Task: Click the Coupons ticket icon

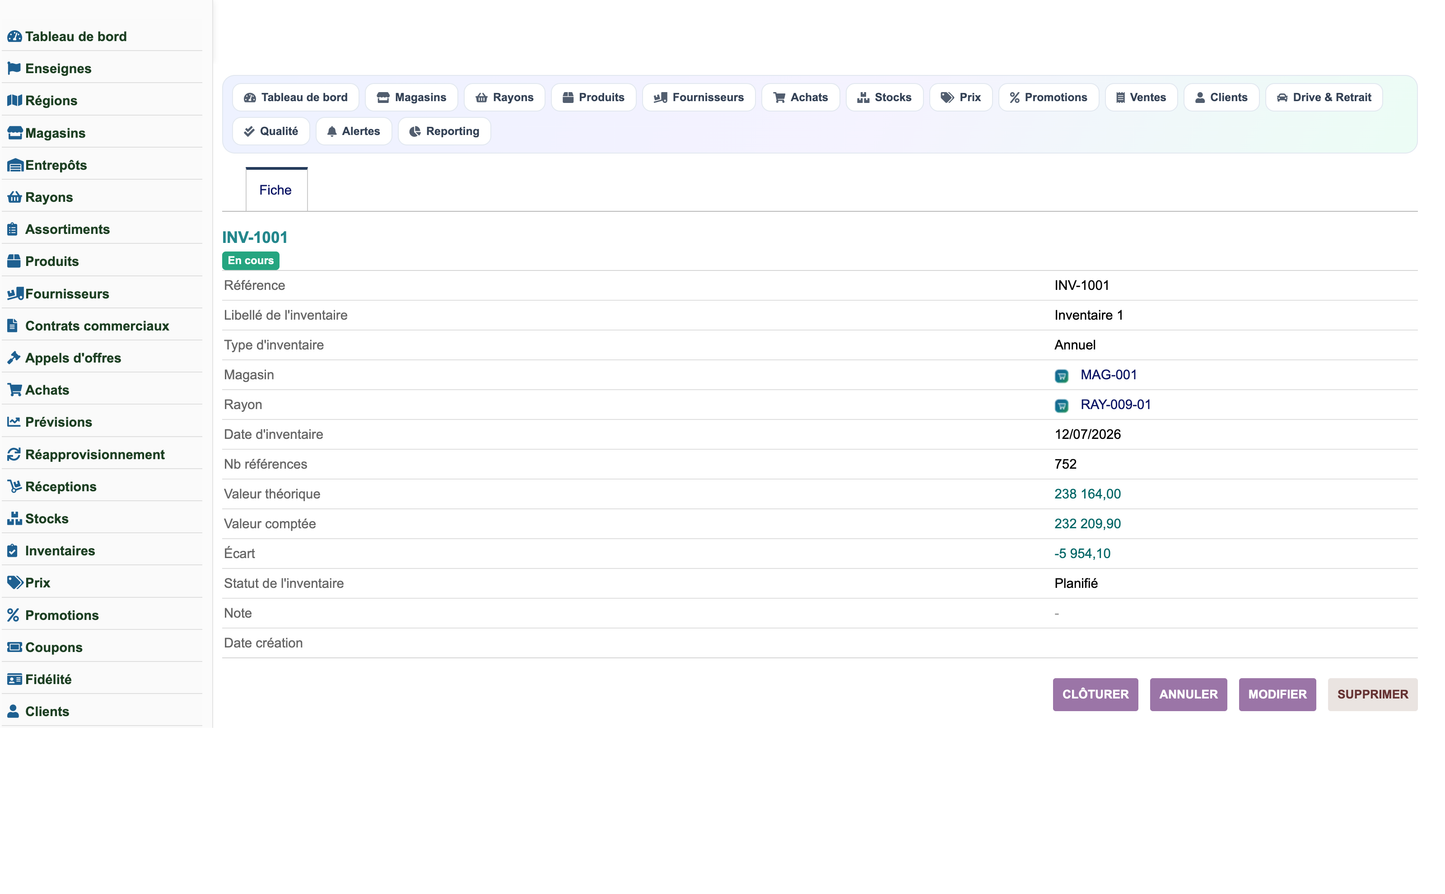Action: [15, 647]
